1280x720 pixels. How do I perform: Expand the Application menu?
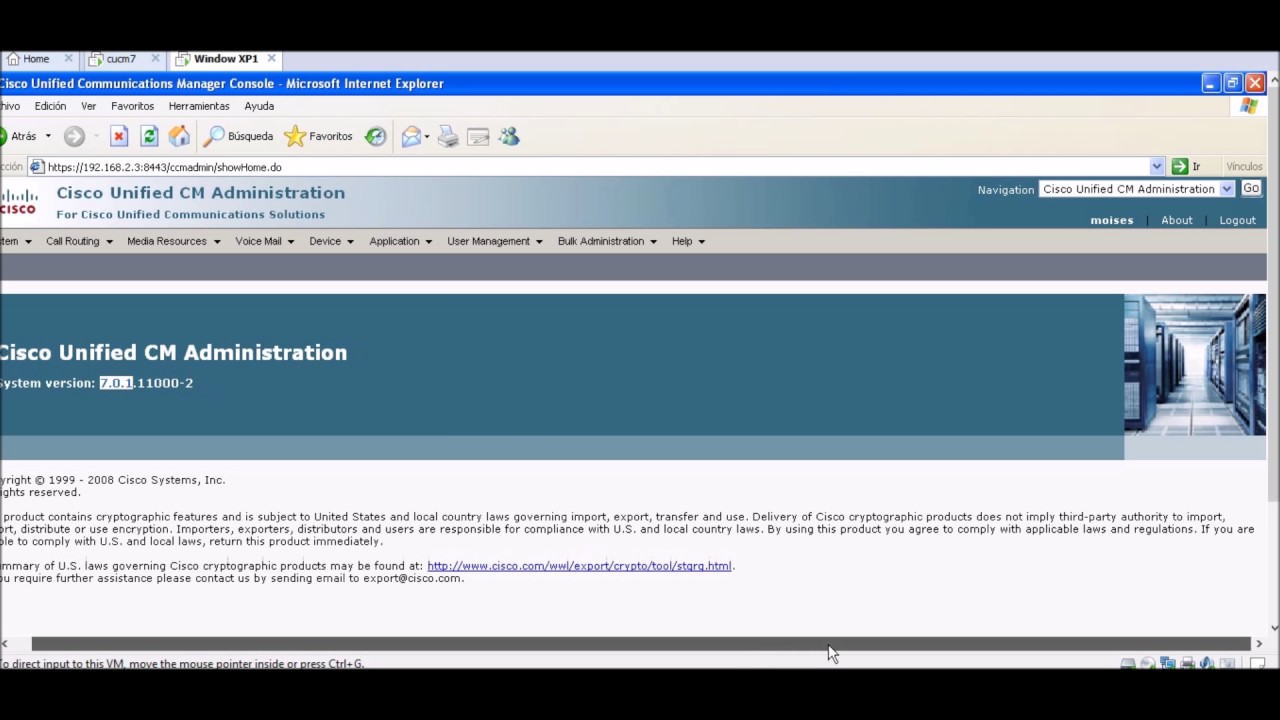point(400,241)
